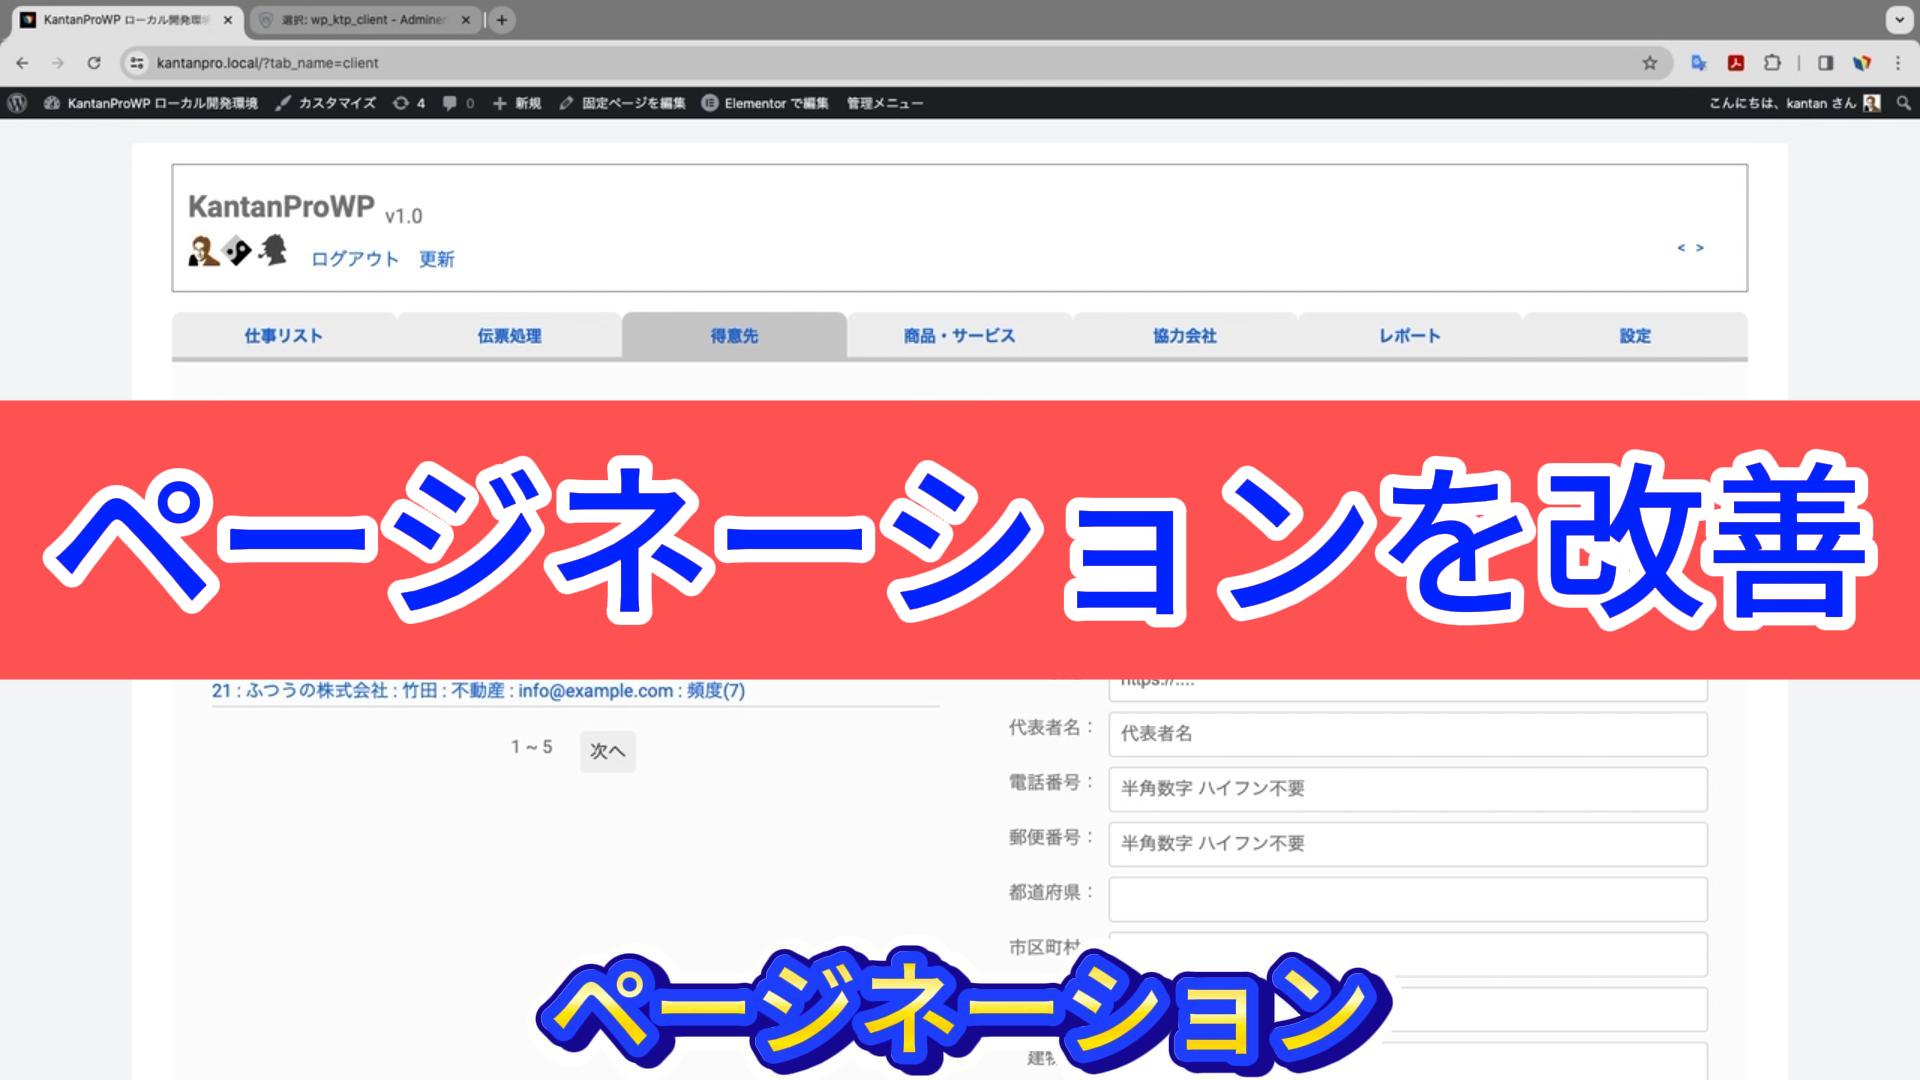Click the 次へ pagination button
The width and height of the screenshot is (1920, 1080).
607,751
